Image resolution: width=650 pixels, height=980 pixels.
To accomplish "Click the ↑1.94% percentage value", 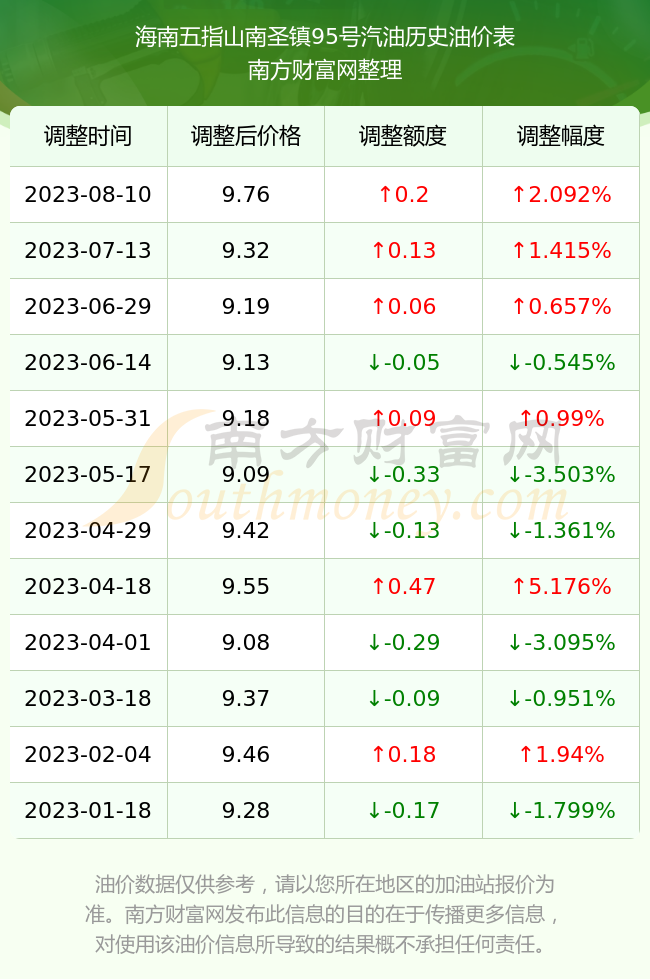I will [561, 754].
